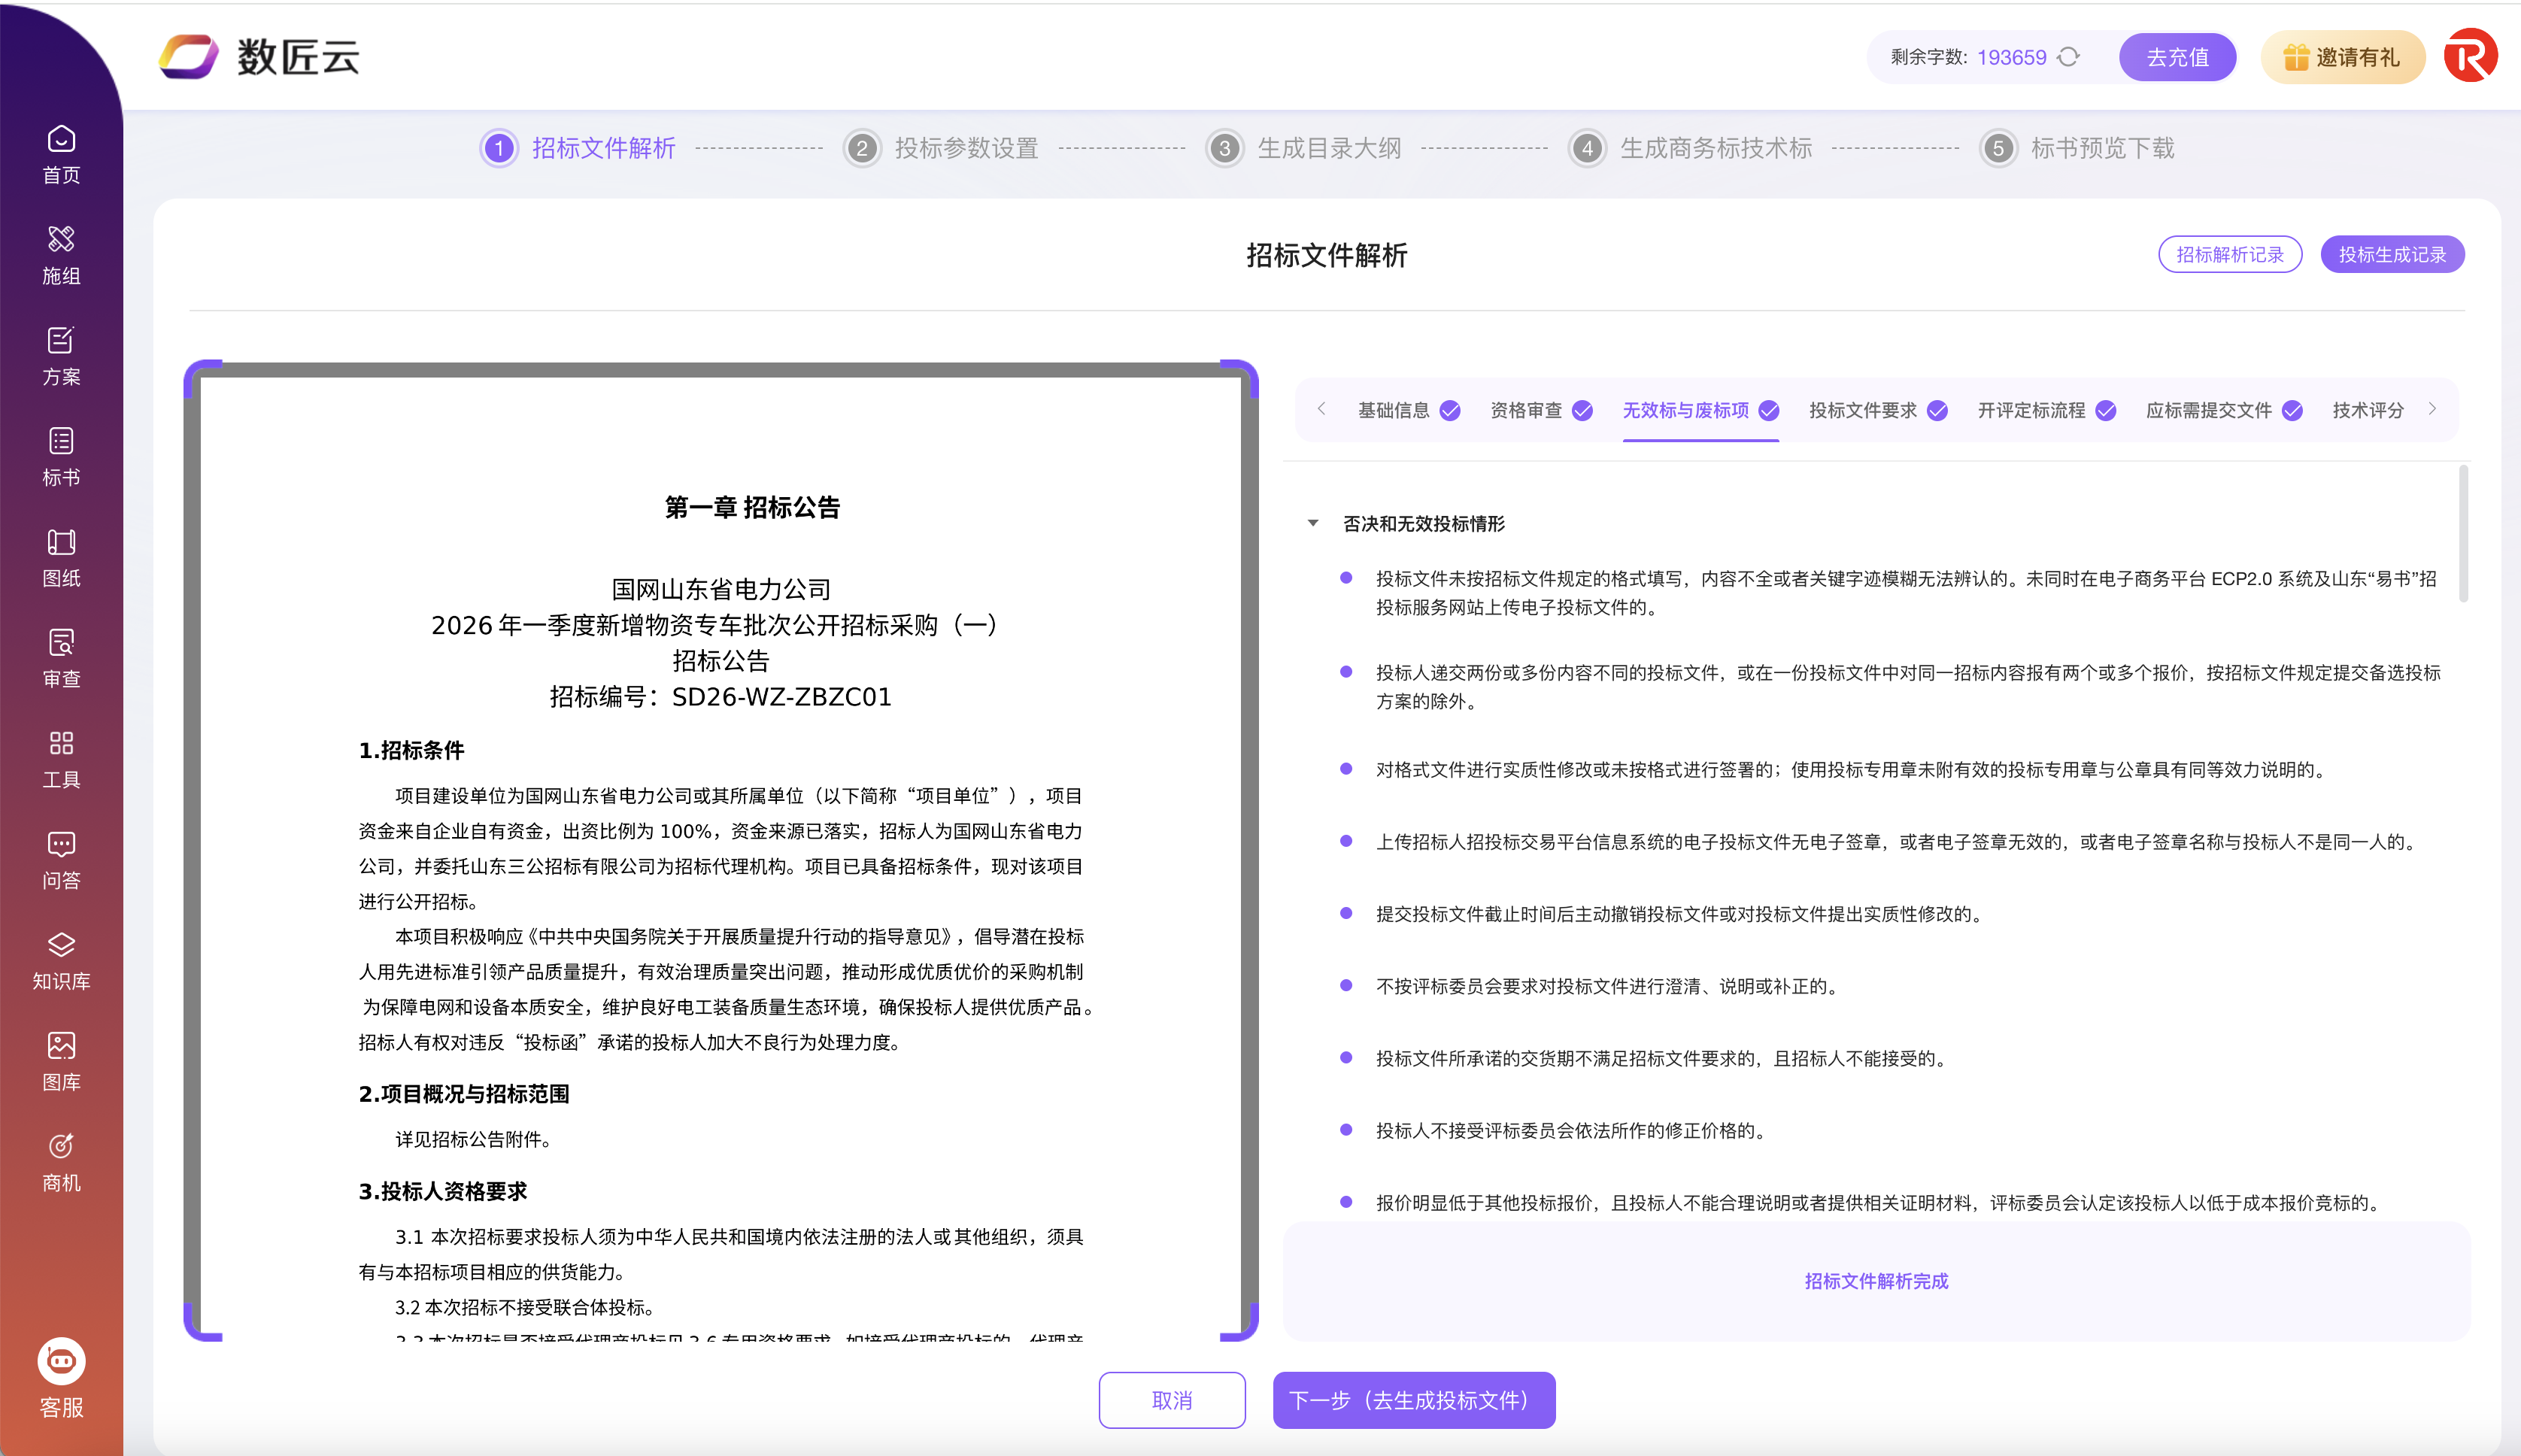This screenshot has width=2521, height=1456.
Task: Click 取消 cancel button
Action: (x=1172, y=1400)
